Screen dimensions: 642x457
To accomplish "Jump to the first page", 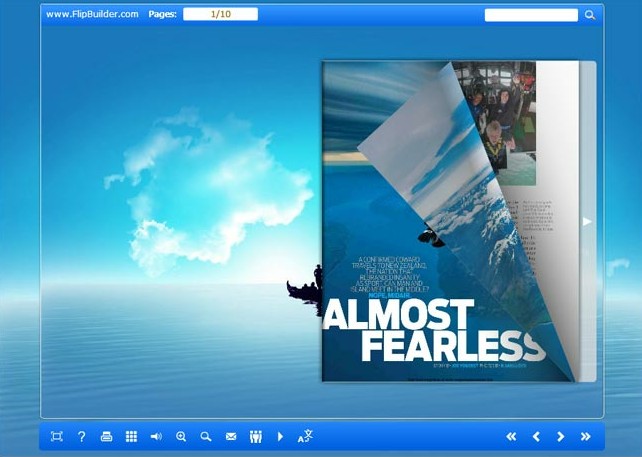I will (511, 436).
